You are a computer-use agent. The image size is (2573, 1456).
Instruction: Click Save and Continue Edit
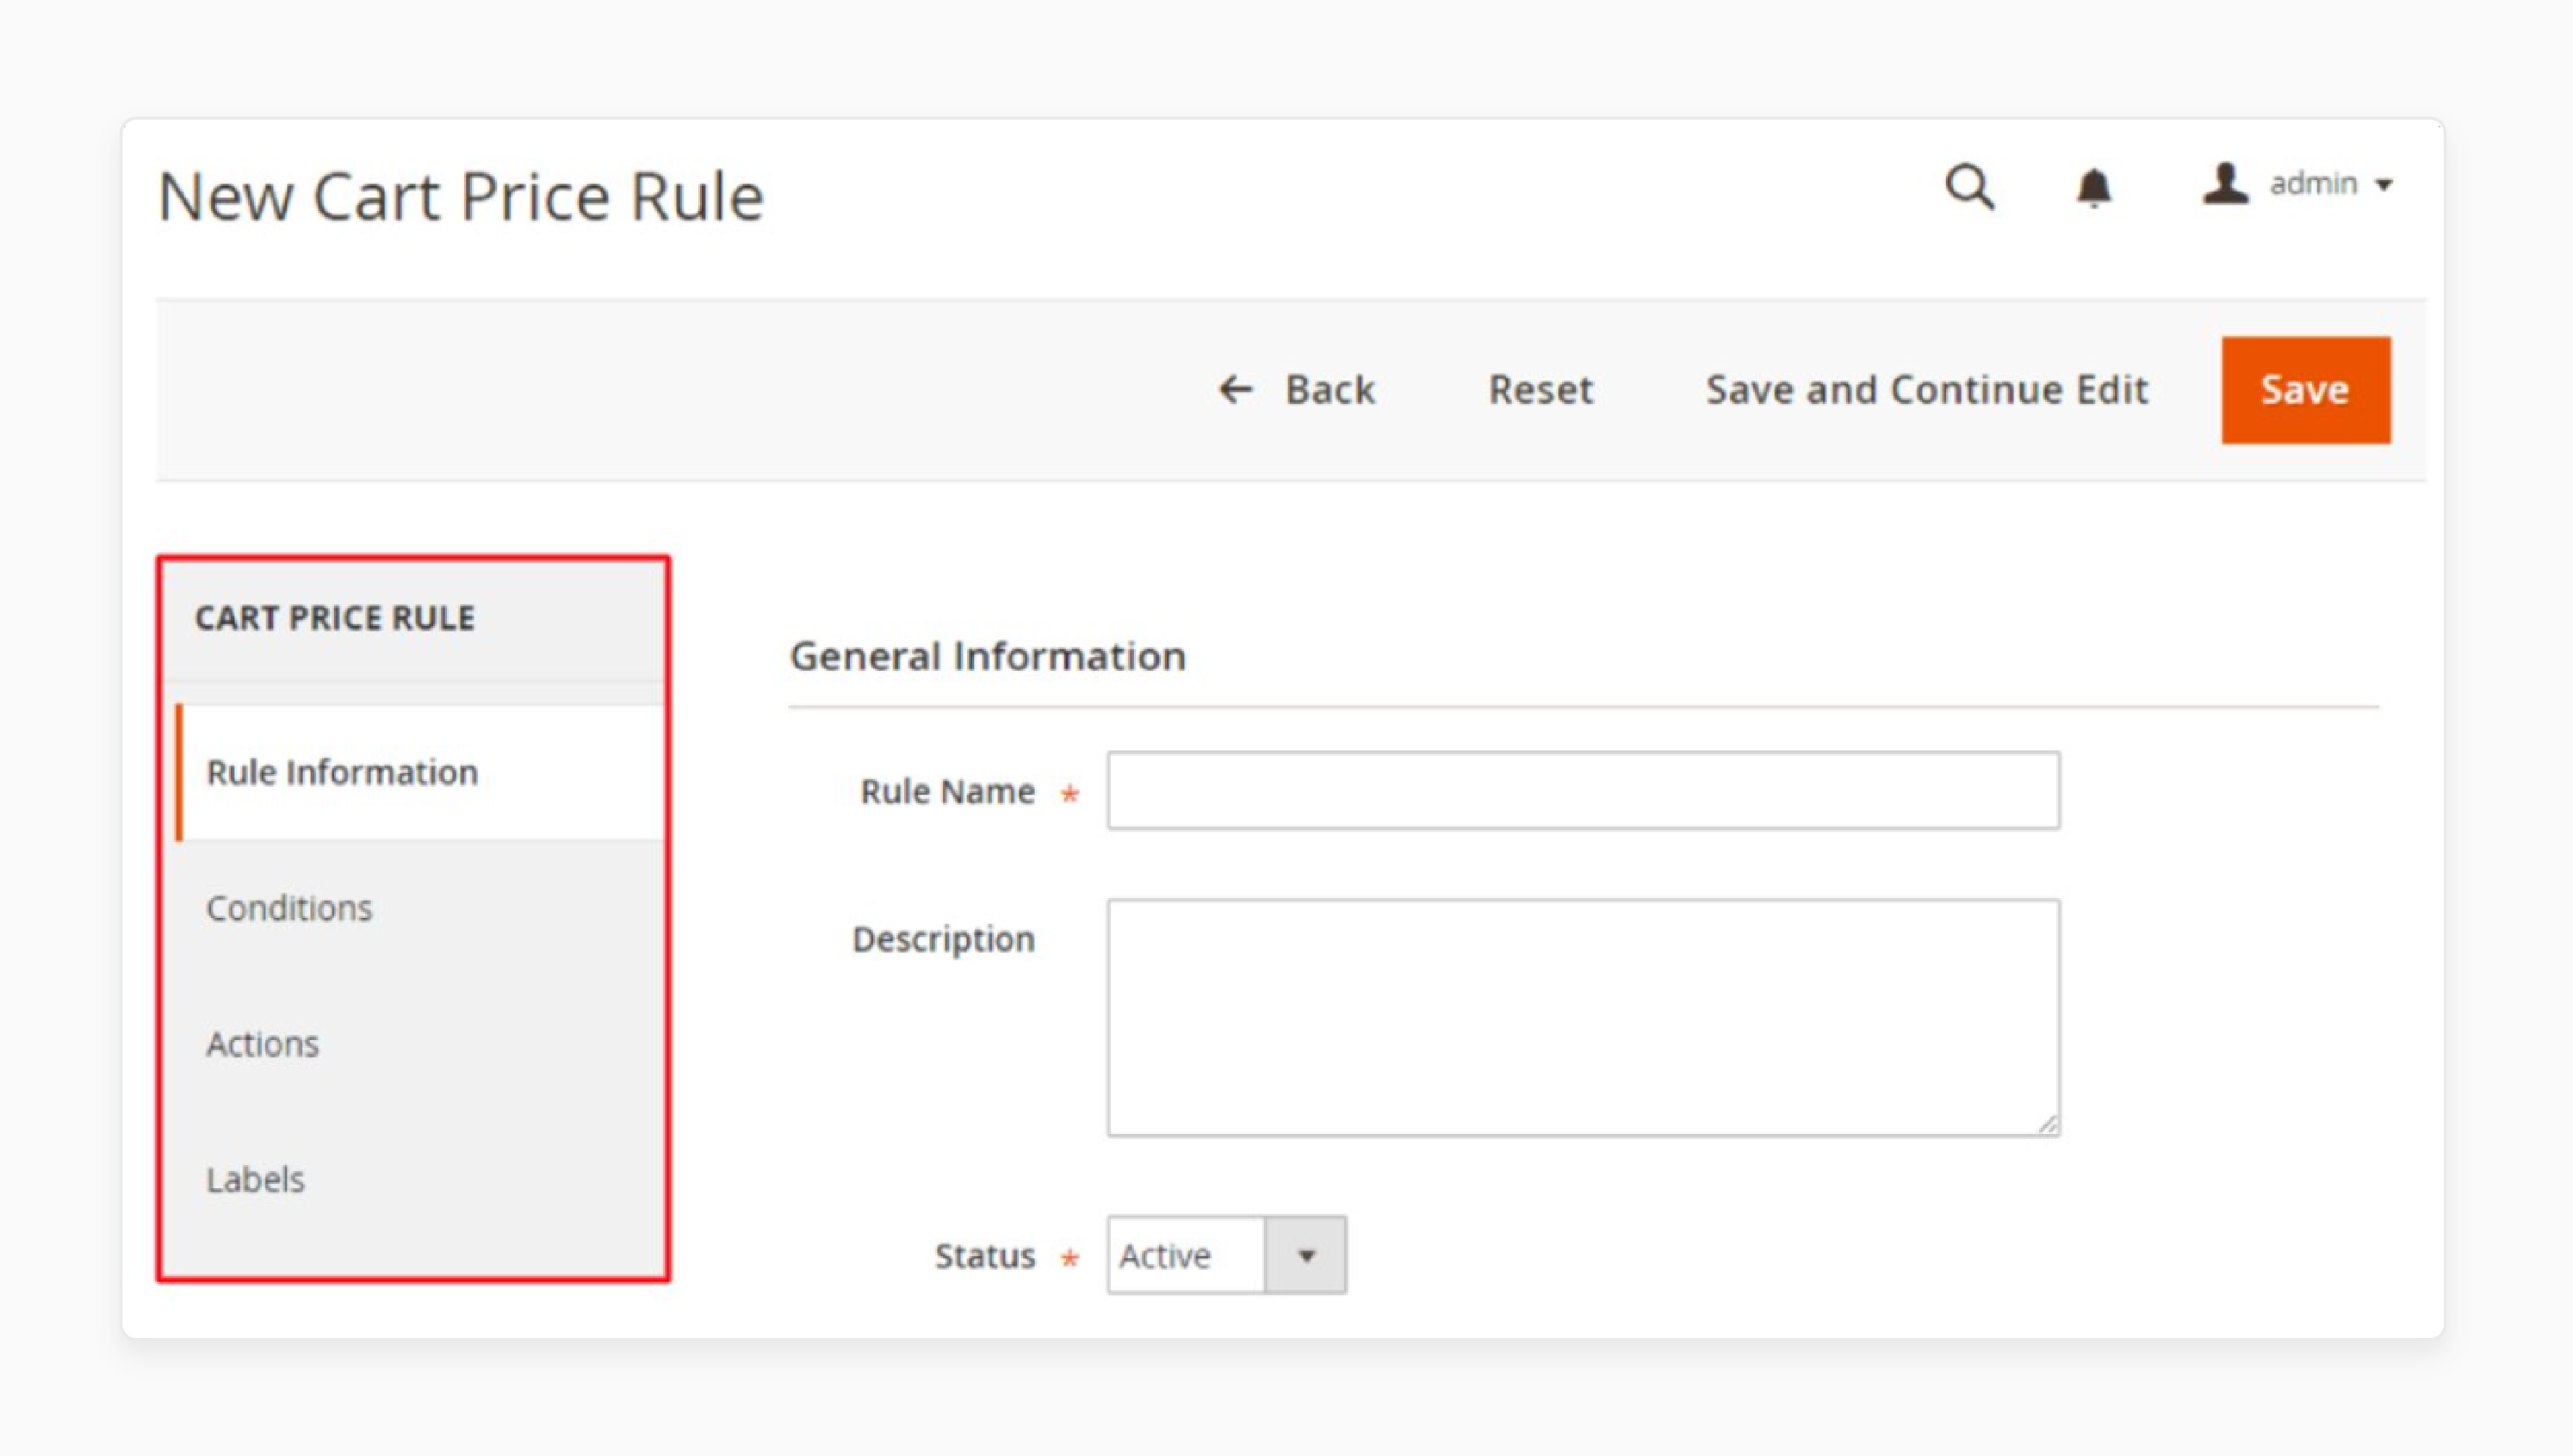[x=1927, y=389]
